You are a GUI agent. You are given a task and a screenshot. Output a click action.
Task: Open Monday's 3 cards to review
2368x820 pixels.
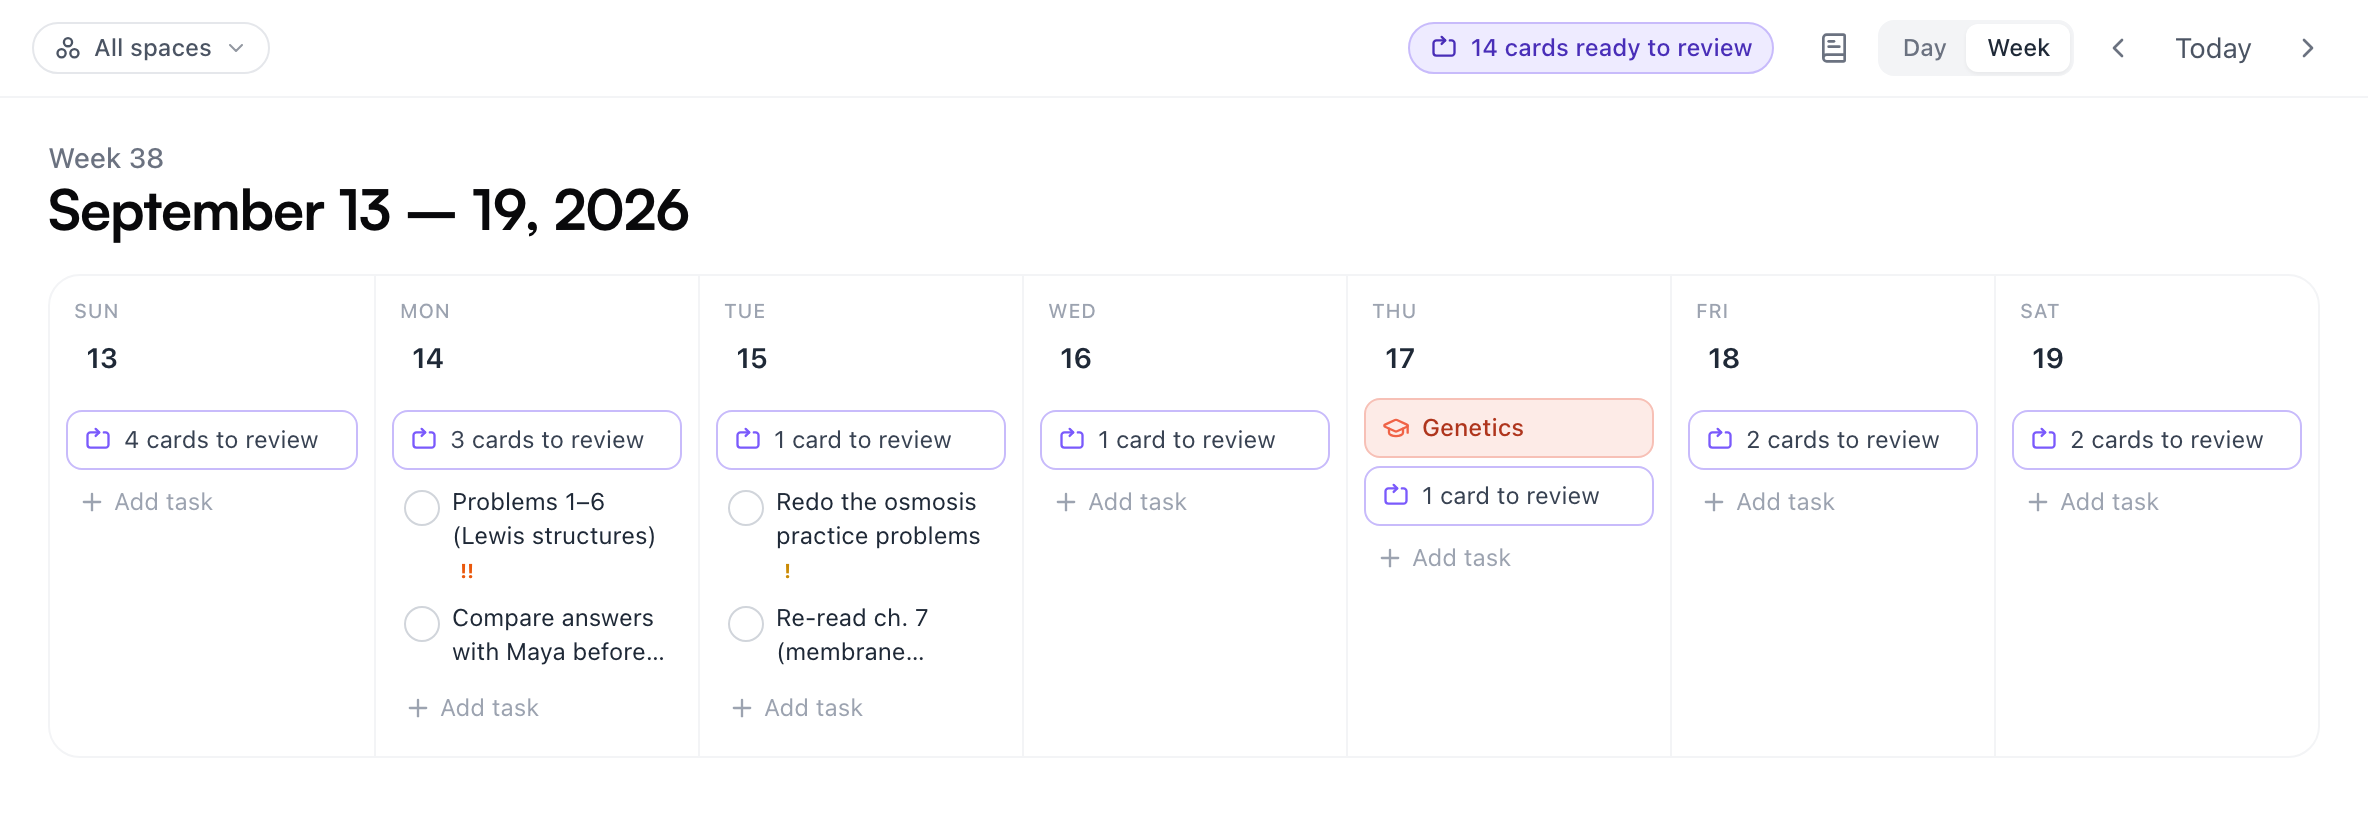(537, 440)
